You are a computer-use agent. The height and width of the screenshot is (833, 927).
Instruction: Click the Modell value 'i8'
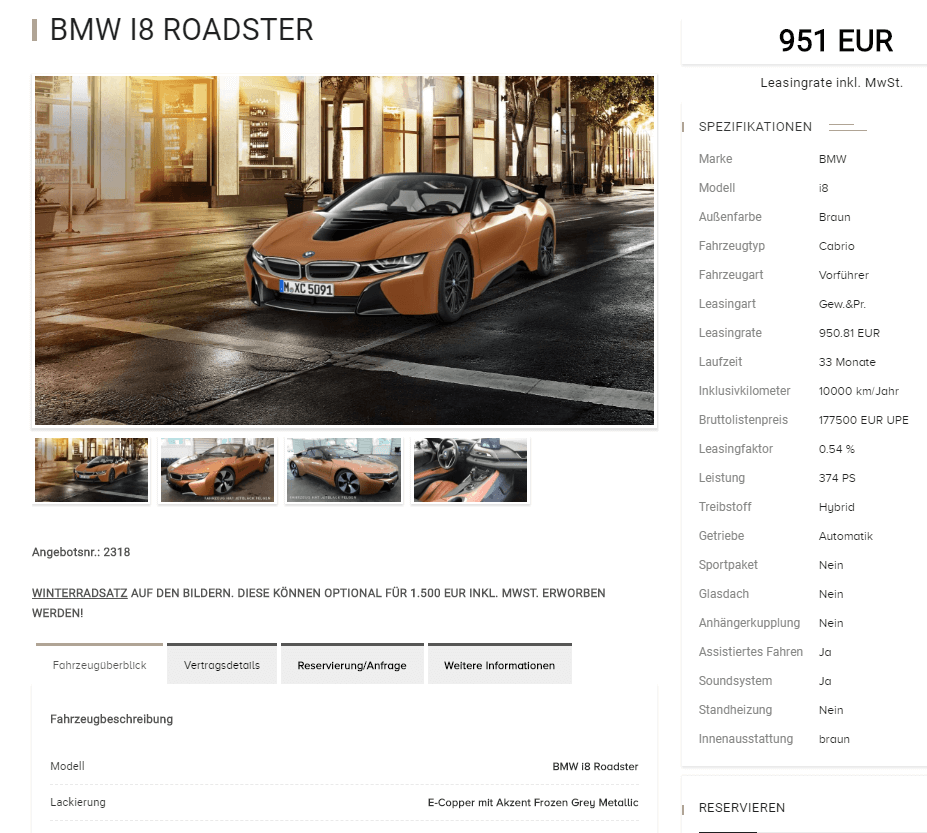(824, 188)
